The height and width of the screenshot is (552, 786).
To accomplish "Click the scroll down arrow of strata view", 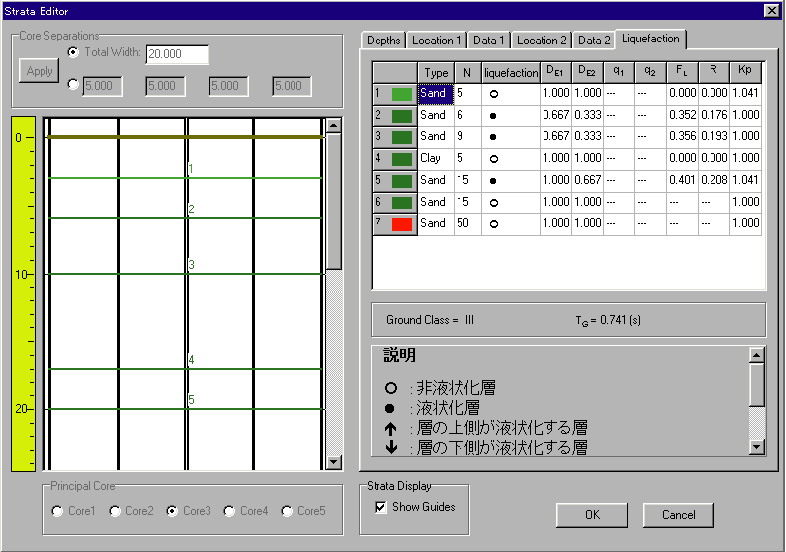I will [x=334, y=462].
